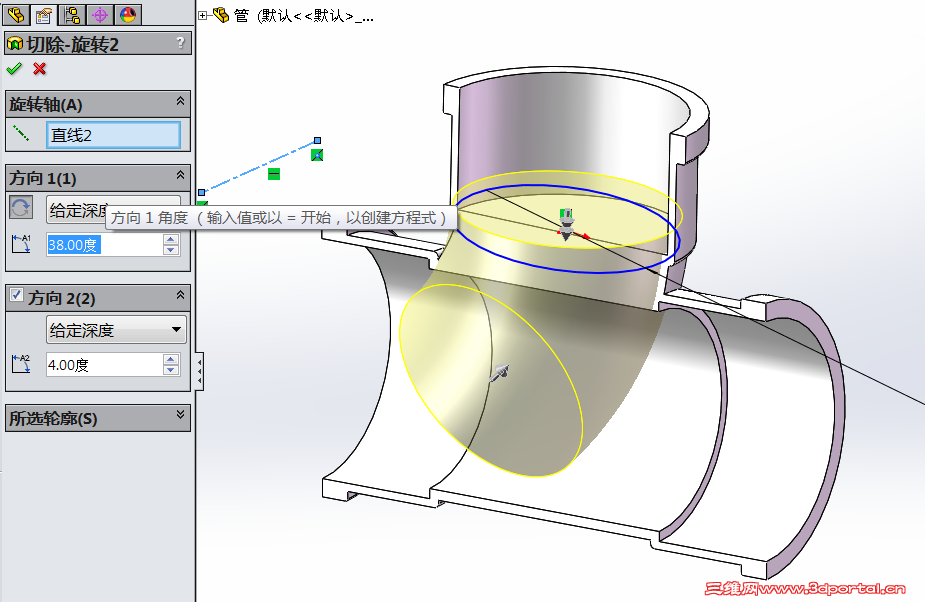Open help for 切除-旋转2
The height and width of the screenshot is (602, 925).
181,43
